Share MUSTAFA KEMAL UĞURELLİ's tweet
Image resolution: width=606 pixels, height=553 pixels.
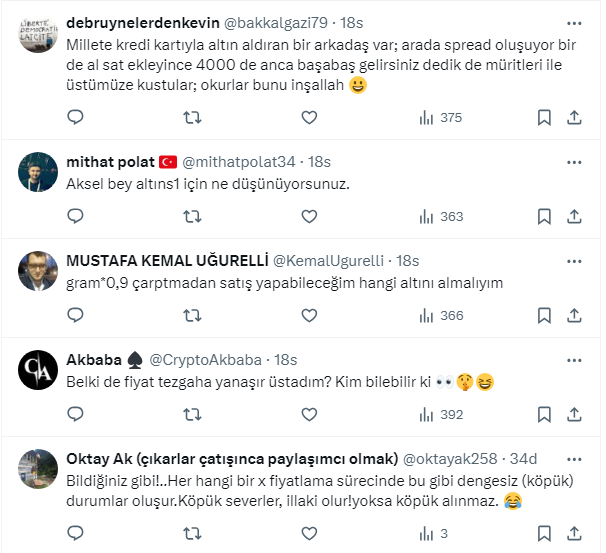click(x=575, y=315)
